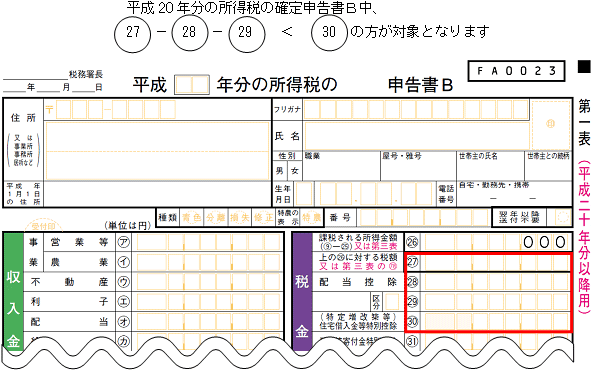The width and height of the screenshot is (592, 370).
Task: Click the FA0023 form code box
Action: click(x=516, y=71)
